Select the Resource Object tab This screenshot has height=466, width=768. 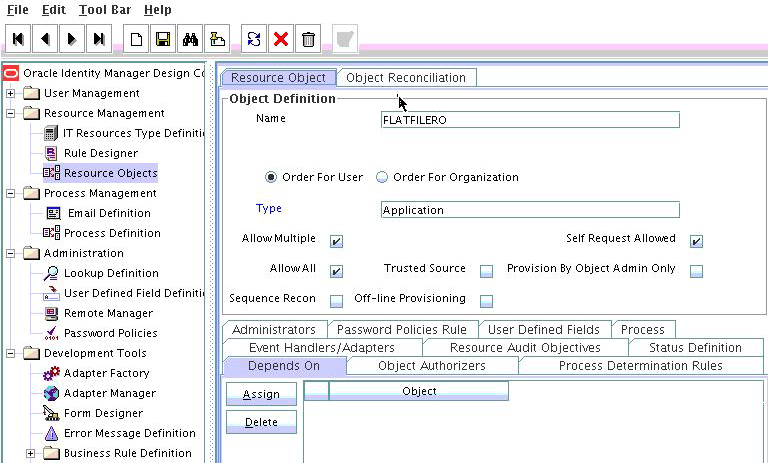(278, 77)
